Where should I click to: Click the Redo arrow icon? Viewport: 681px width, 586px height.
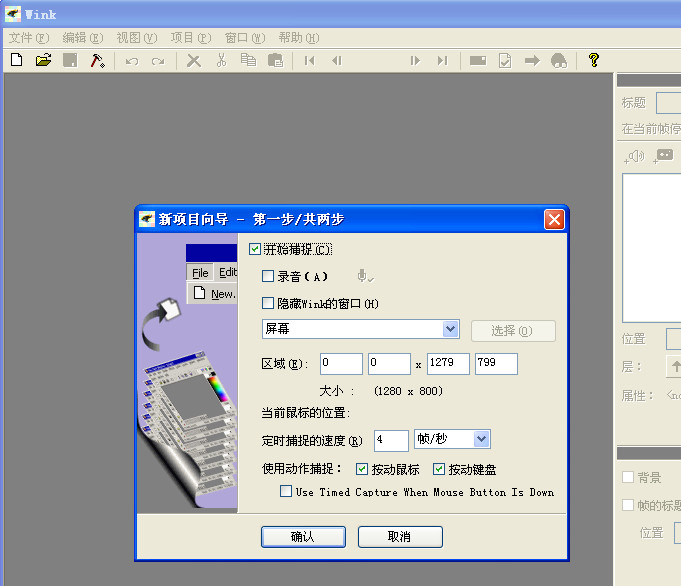158,61
